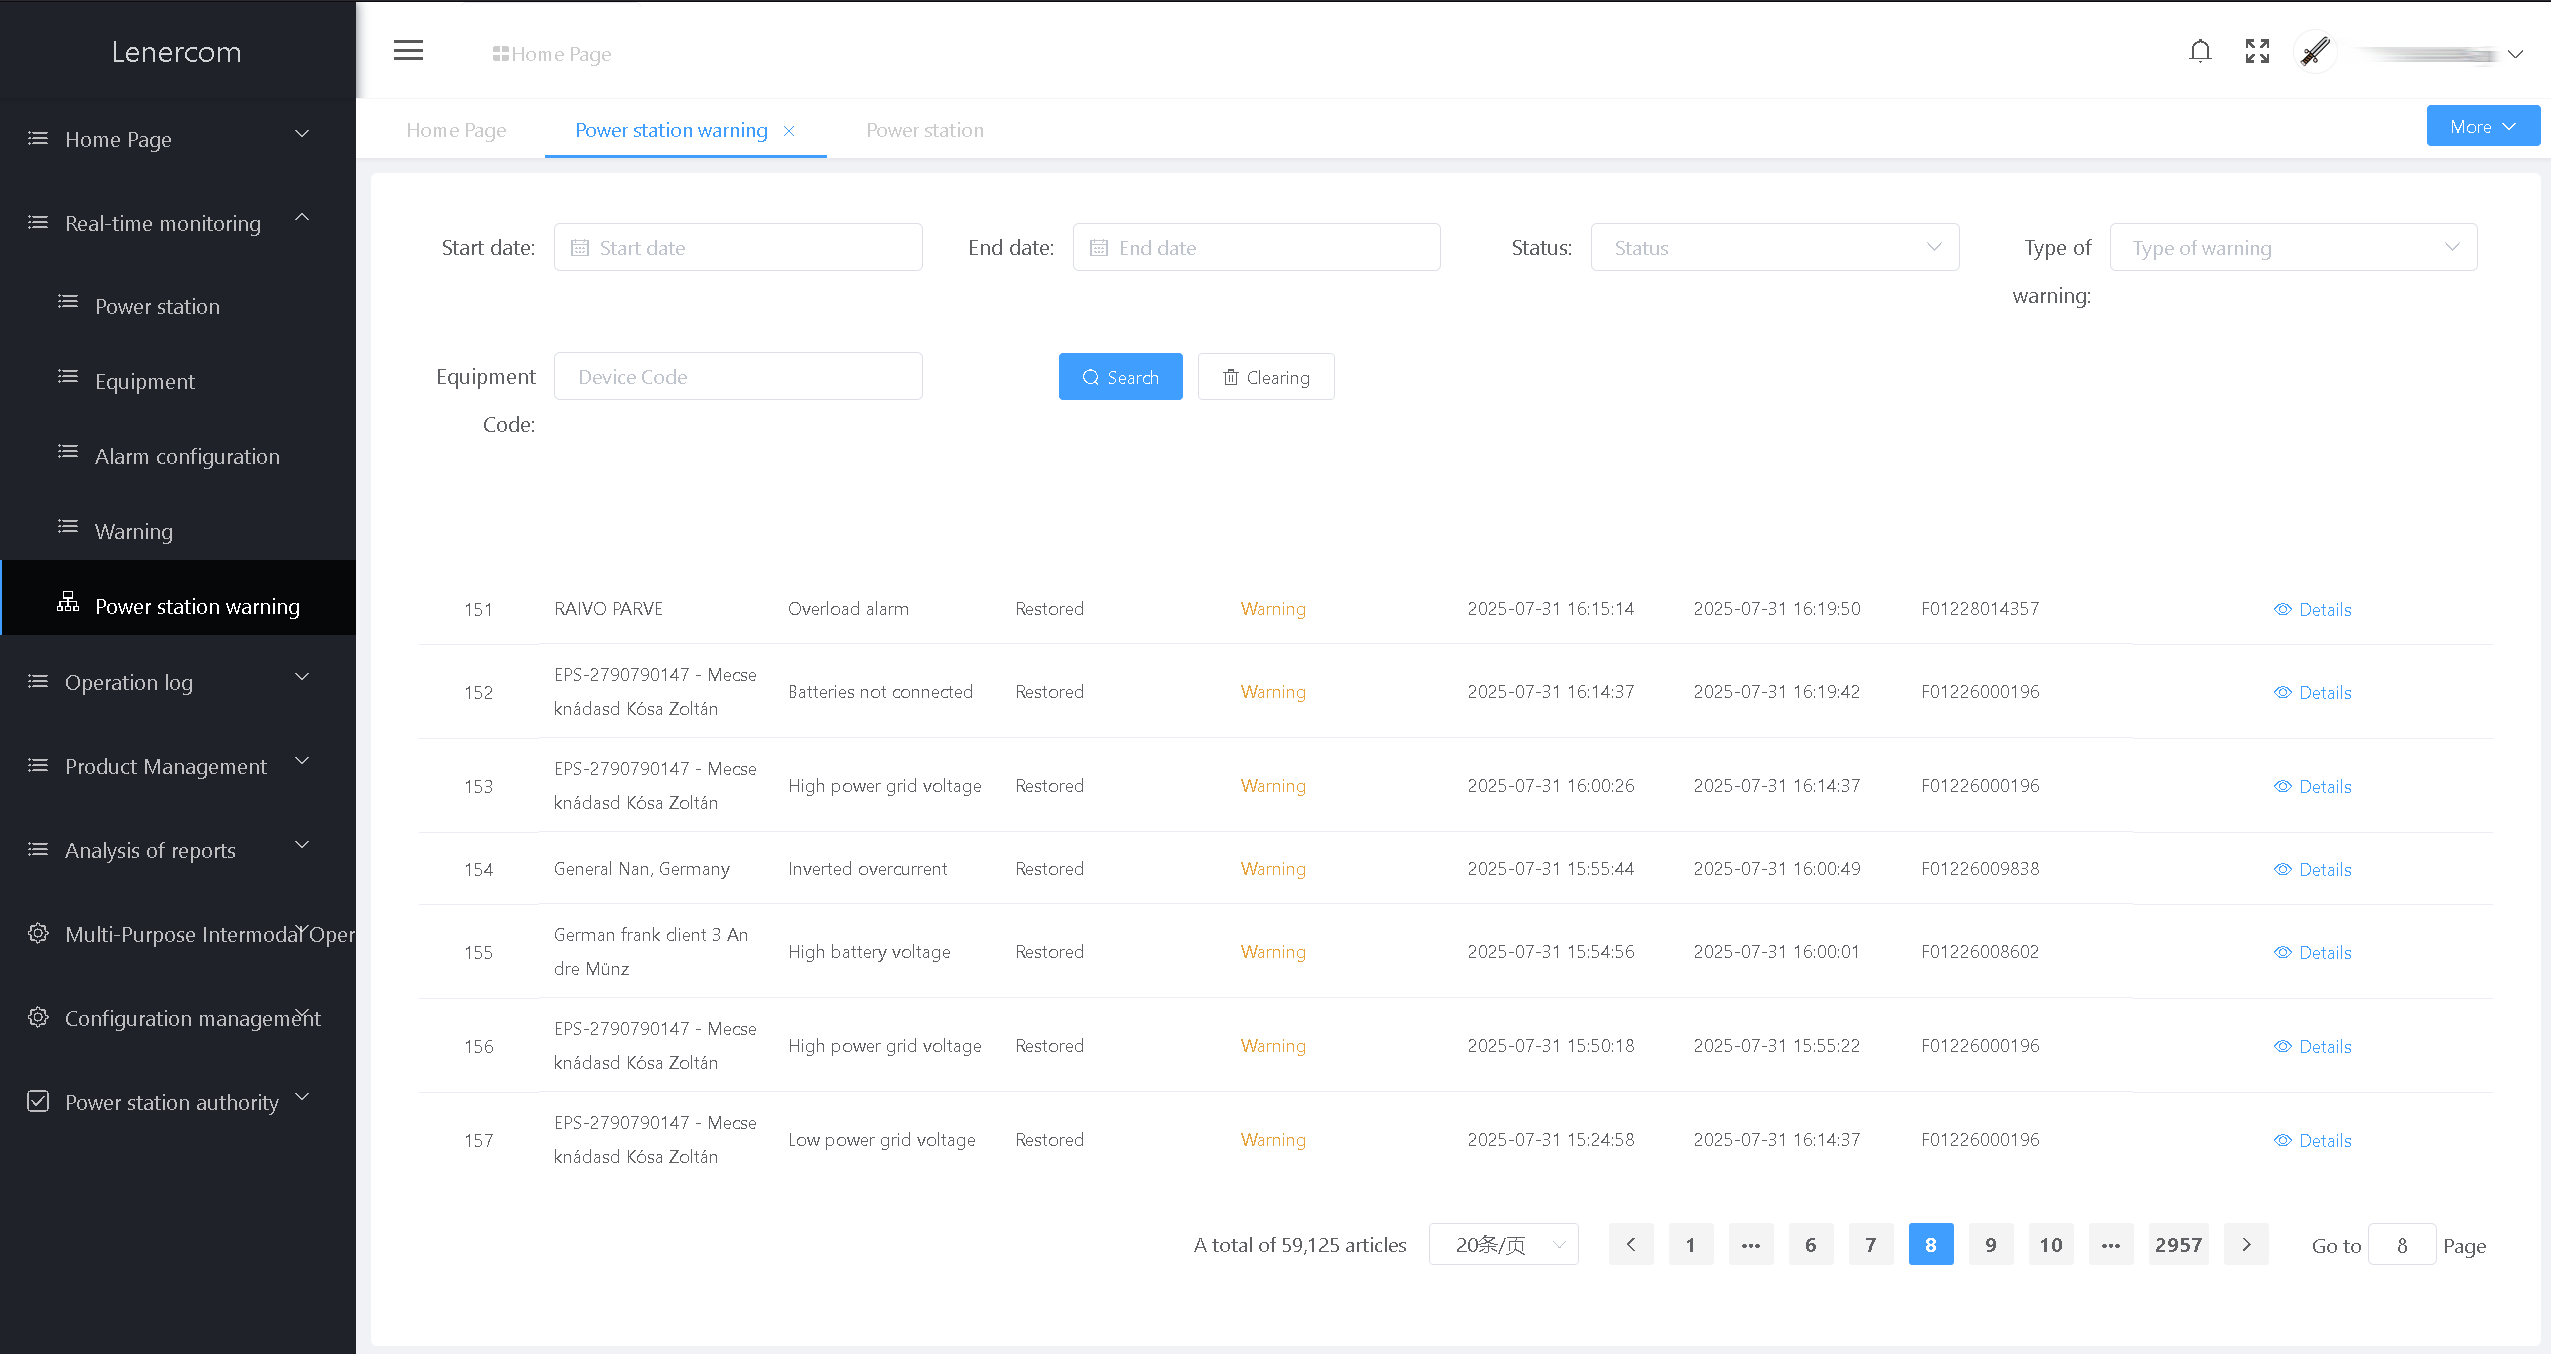Click the Start date calendar icon
The width and height of the screenshot is (2551, 1354).
[x=580, y=248]
